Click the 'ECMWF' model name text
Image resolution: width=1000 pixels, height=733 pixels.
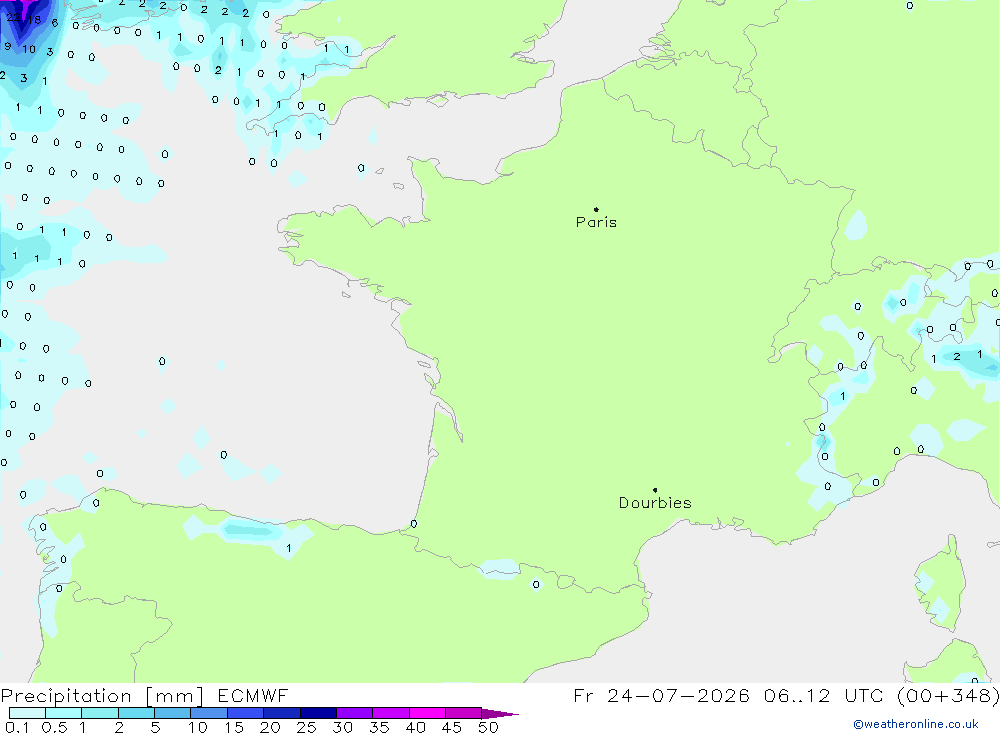click(x=253, y=695)
